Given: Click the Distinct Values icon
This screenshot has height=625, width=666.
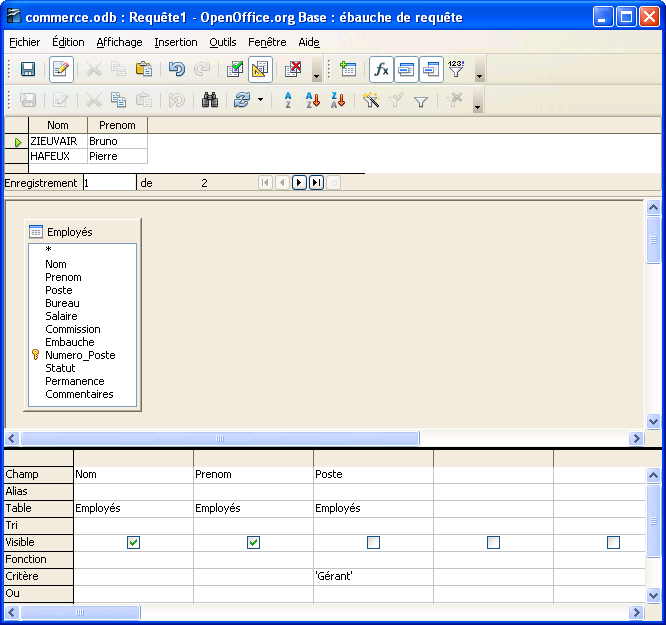Looking at the screenshot, I should [x=456, y=69].
